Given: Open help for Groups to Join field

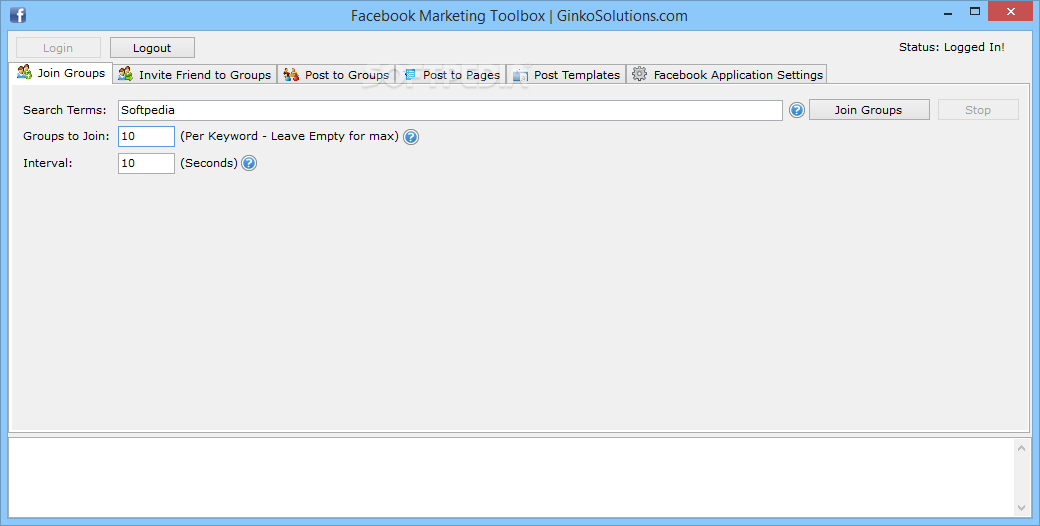Looking at the screenshot, I should [x=411, y=137].
